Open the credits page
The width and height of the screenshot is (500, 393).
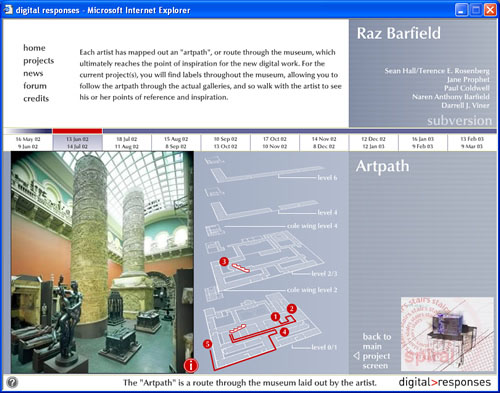tap(36, 99)
